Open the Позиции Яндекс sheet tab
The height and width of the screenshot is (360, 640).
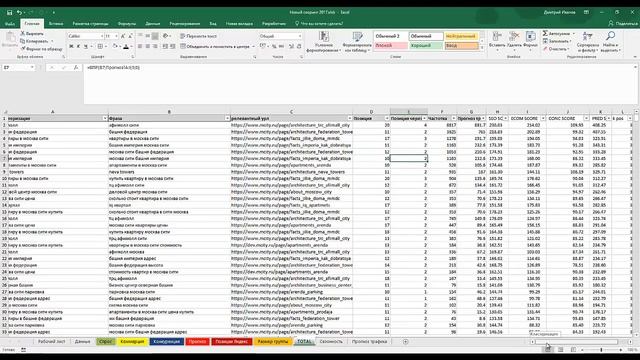(x=231, y=342)
